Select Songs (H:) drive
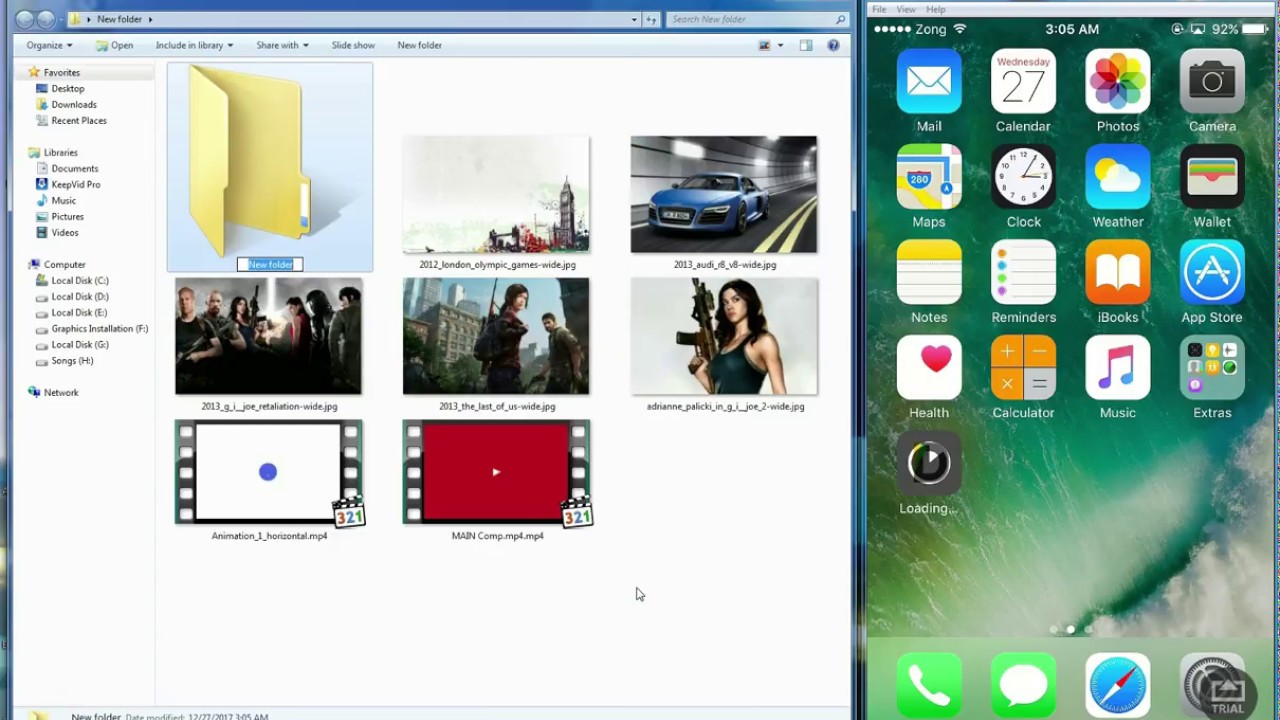1280x720 pixels. [72, 360]
